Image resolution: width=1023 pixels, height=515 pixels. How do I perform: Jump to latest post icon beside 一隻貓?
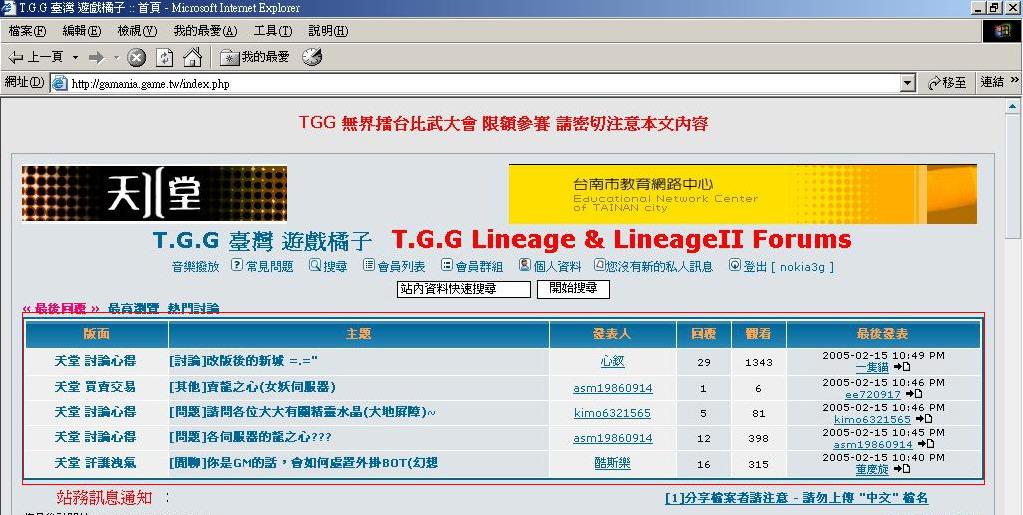902,367
